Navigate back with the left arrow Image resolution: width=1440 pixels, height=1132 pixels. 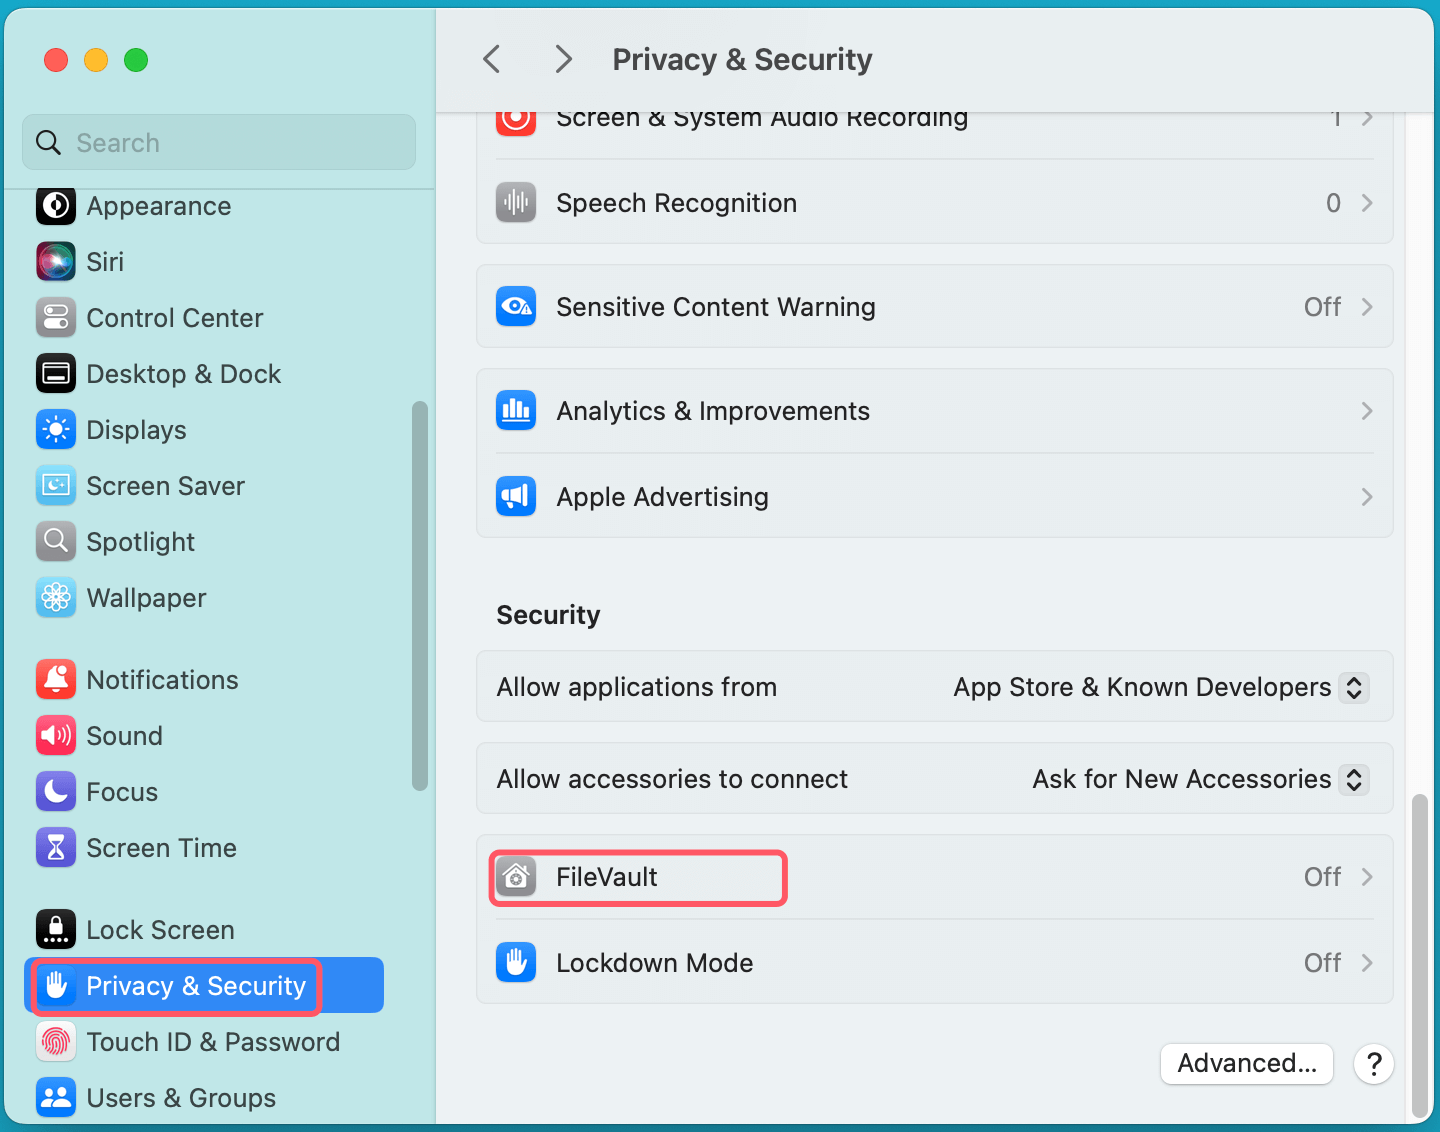[492, 59]
